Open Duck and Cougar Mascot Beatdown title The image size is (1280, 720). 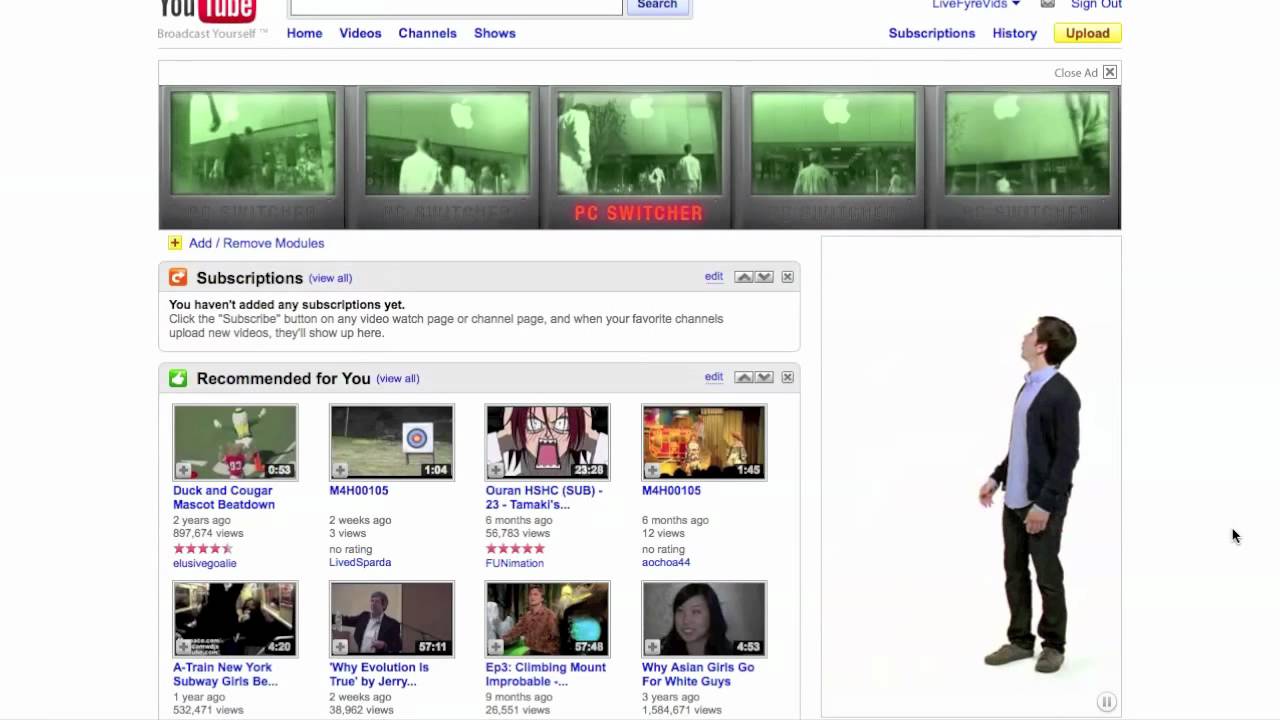224,498
